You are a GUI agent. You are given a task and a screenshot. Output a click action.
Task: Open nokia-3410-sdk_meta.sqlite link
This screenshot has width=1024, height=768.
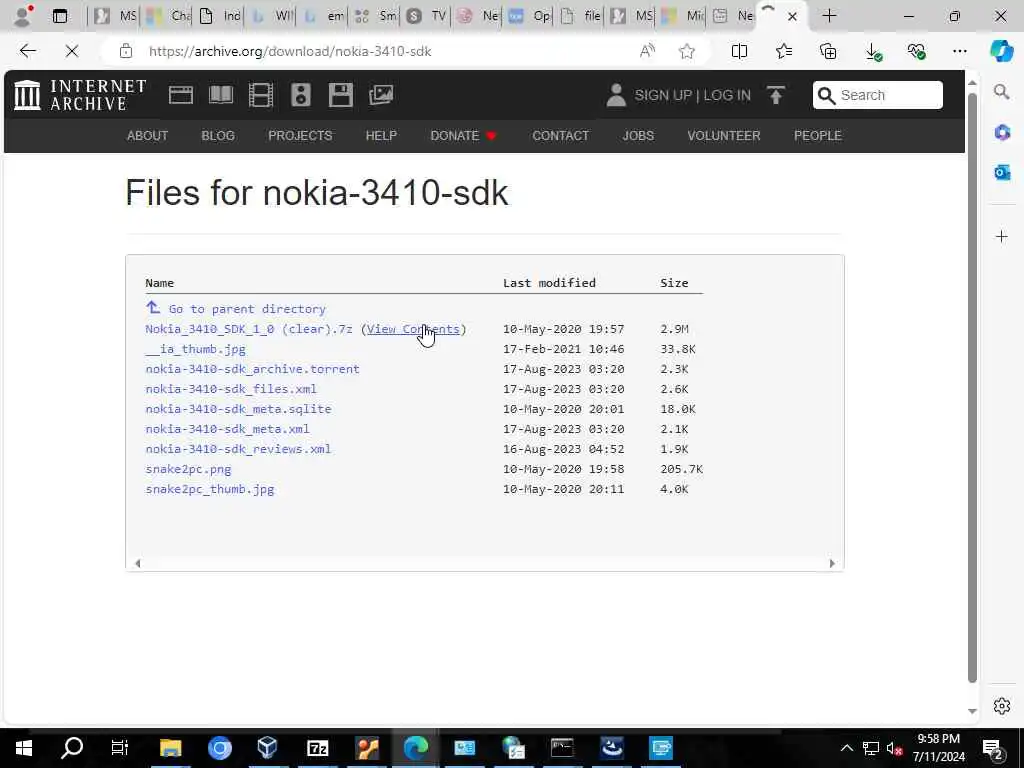tap(238, 409)
